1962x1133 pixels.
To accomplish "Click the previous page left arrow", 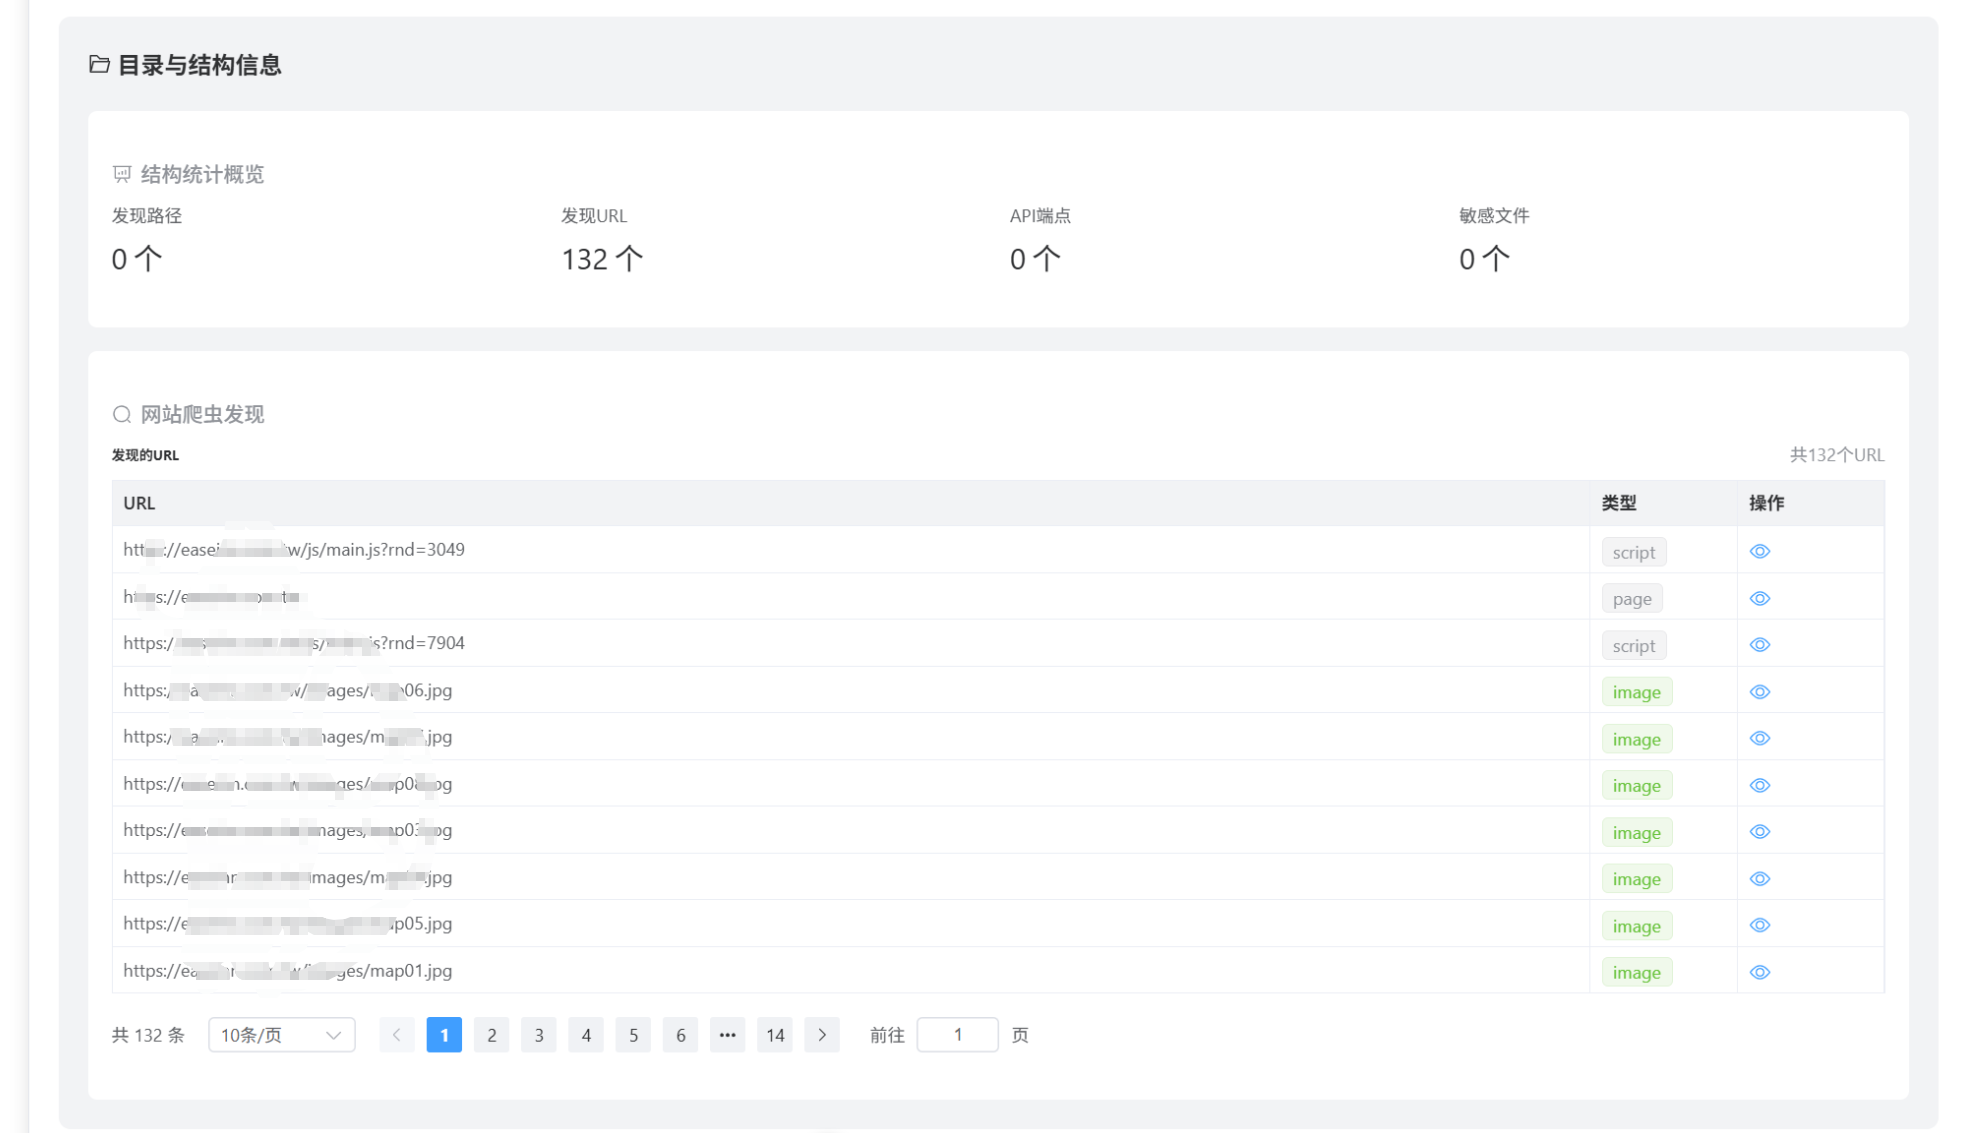I will click(397, 1035).
